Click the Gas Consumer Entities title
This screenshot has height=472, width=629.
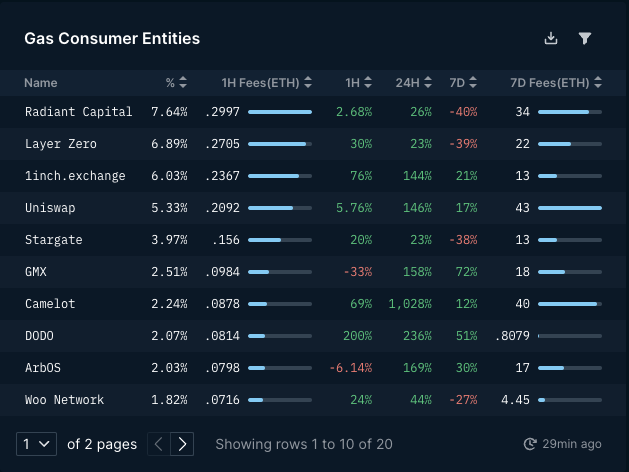point(112,38)
